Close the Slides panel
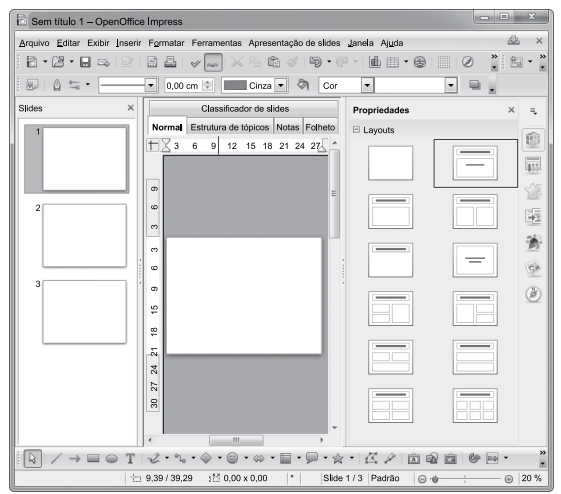Image resolution: width=561 pixels, height=494 pixels. tap(131, 108)
